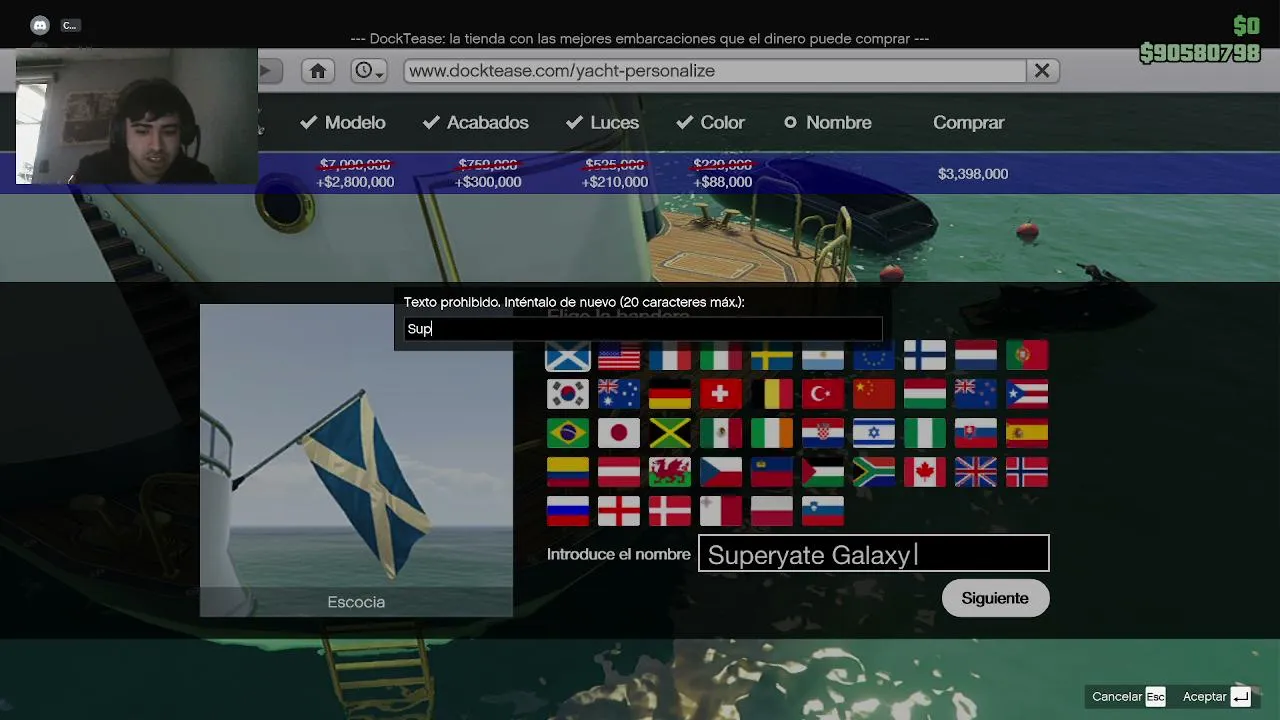Viewport: 1280px width, 720px height.
Task: Pick the Portugal flag
Action: pyautogui.click(x=1027, y=355)
